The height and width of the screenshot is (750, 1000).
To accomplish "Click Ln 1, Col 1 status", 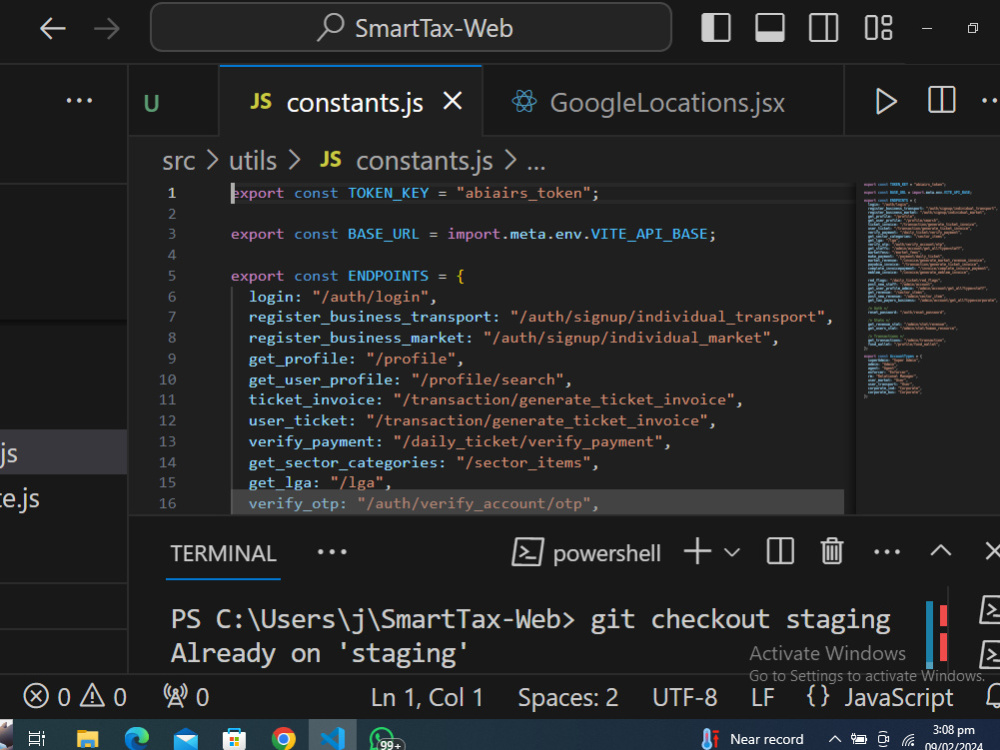I will [x=427, y=698].
